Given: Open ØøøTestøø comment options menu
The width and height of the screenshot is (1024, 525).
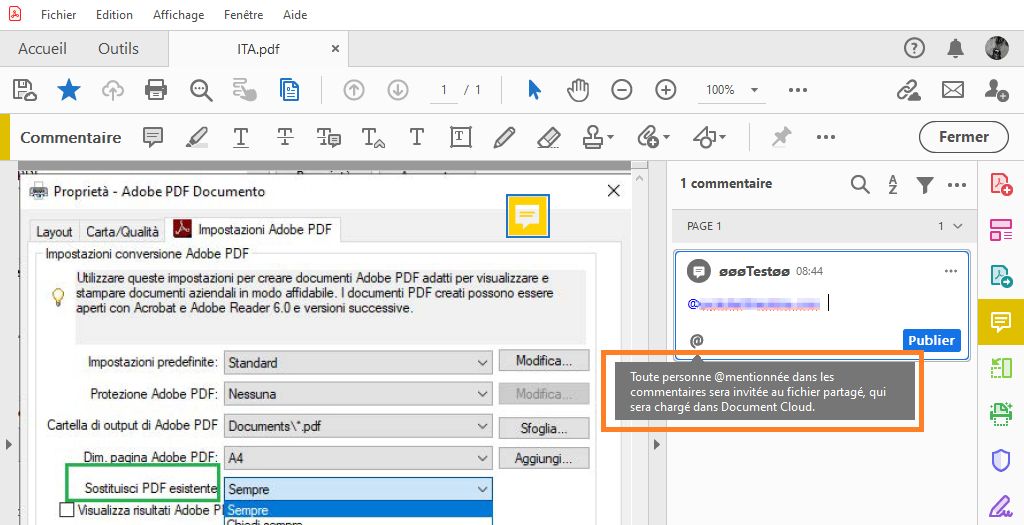Looking at the screenshot, I should (x=951, y=271).
